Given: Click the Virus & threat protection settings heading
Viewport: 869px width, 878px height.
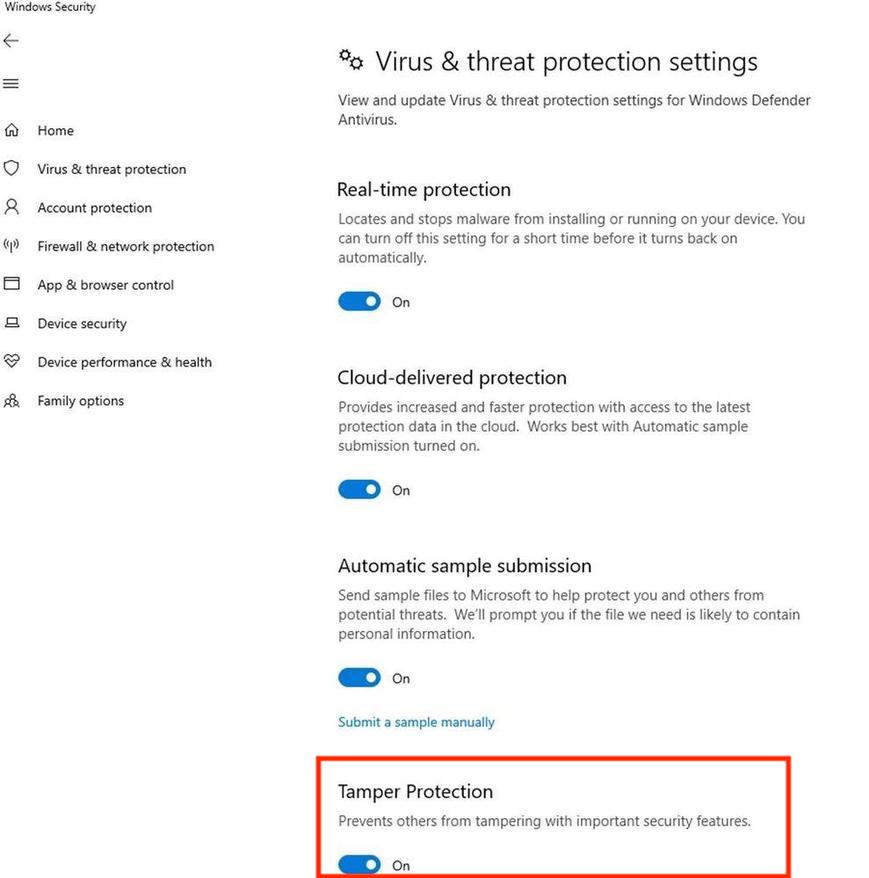Looking at the screenshot, I should 566,62.
